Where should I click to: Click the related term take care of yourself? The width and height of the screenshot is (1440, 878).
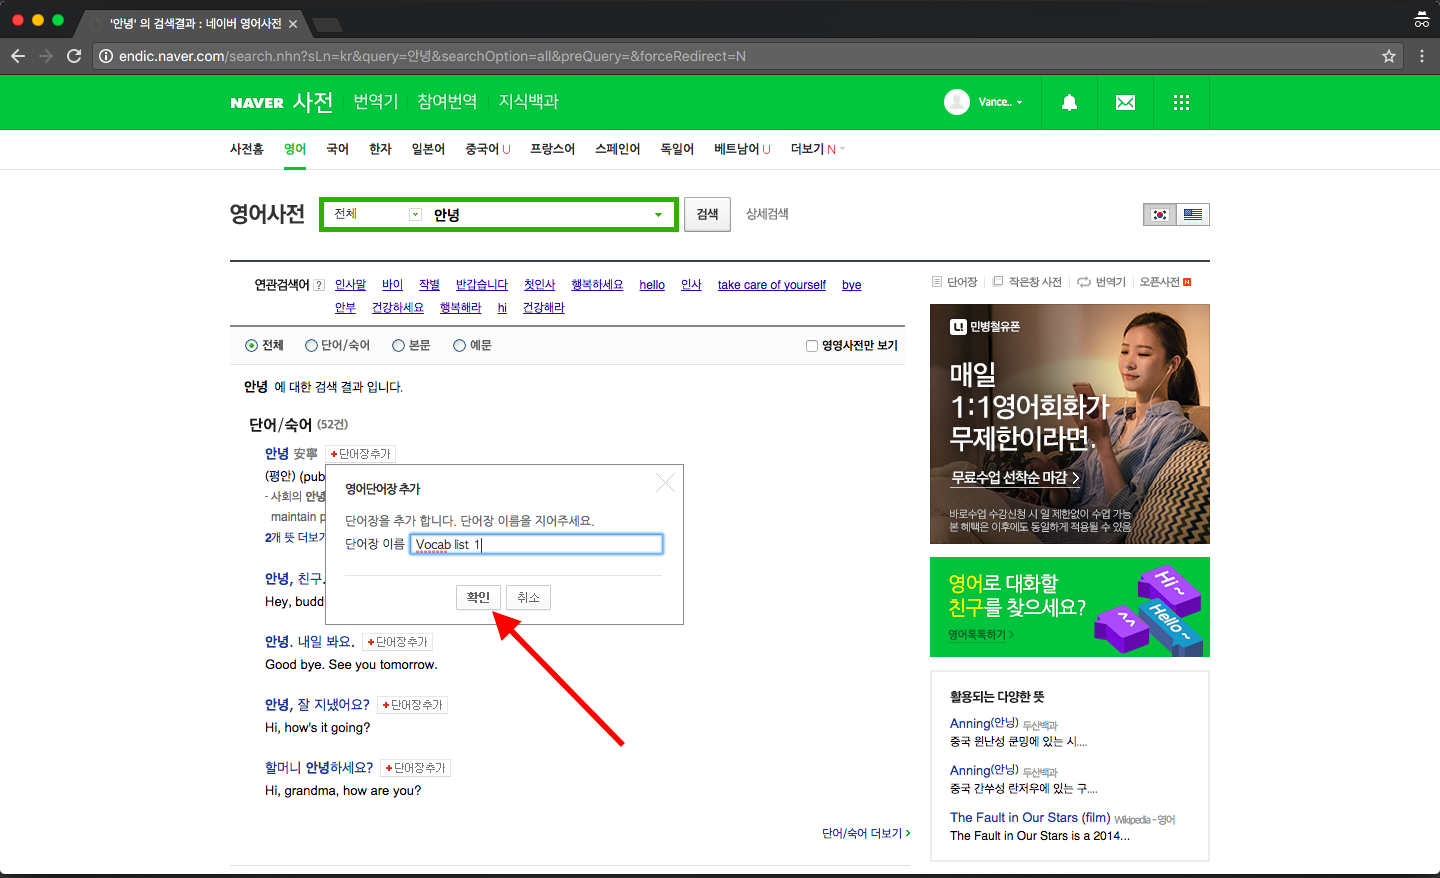click(772, 285)
